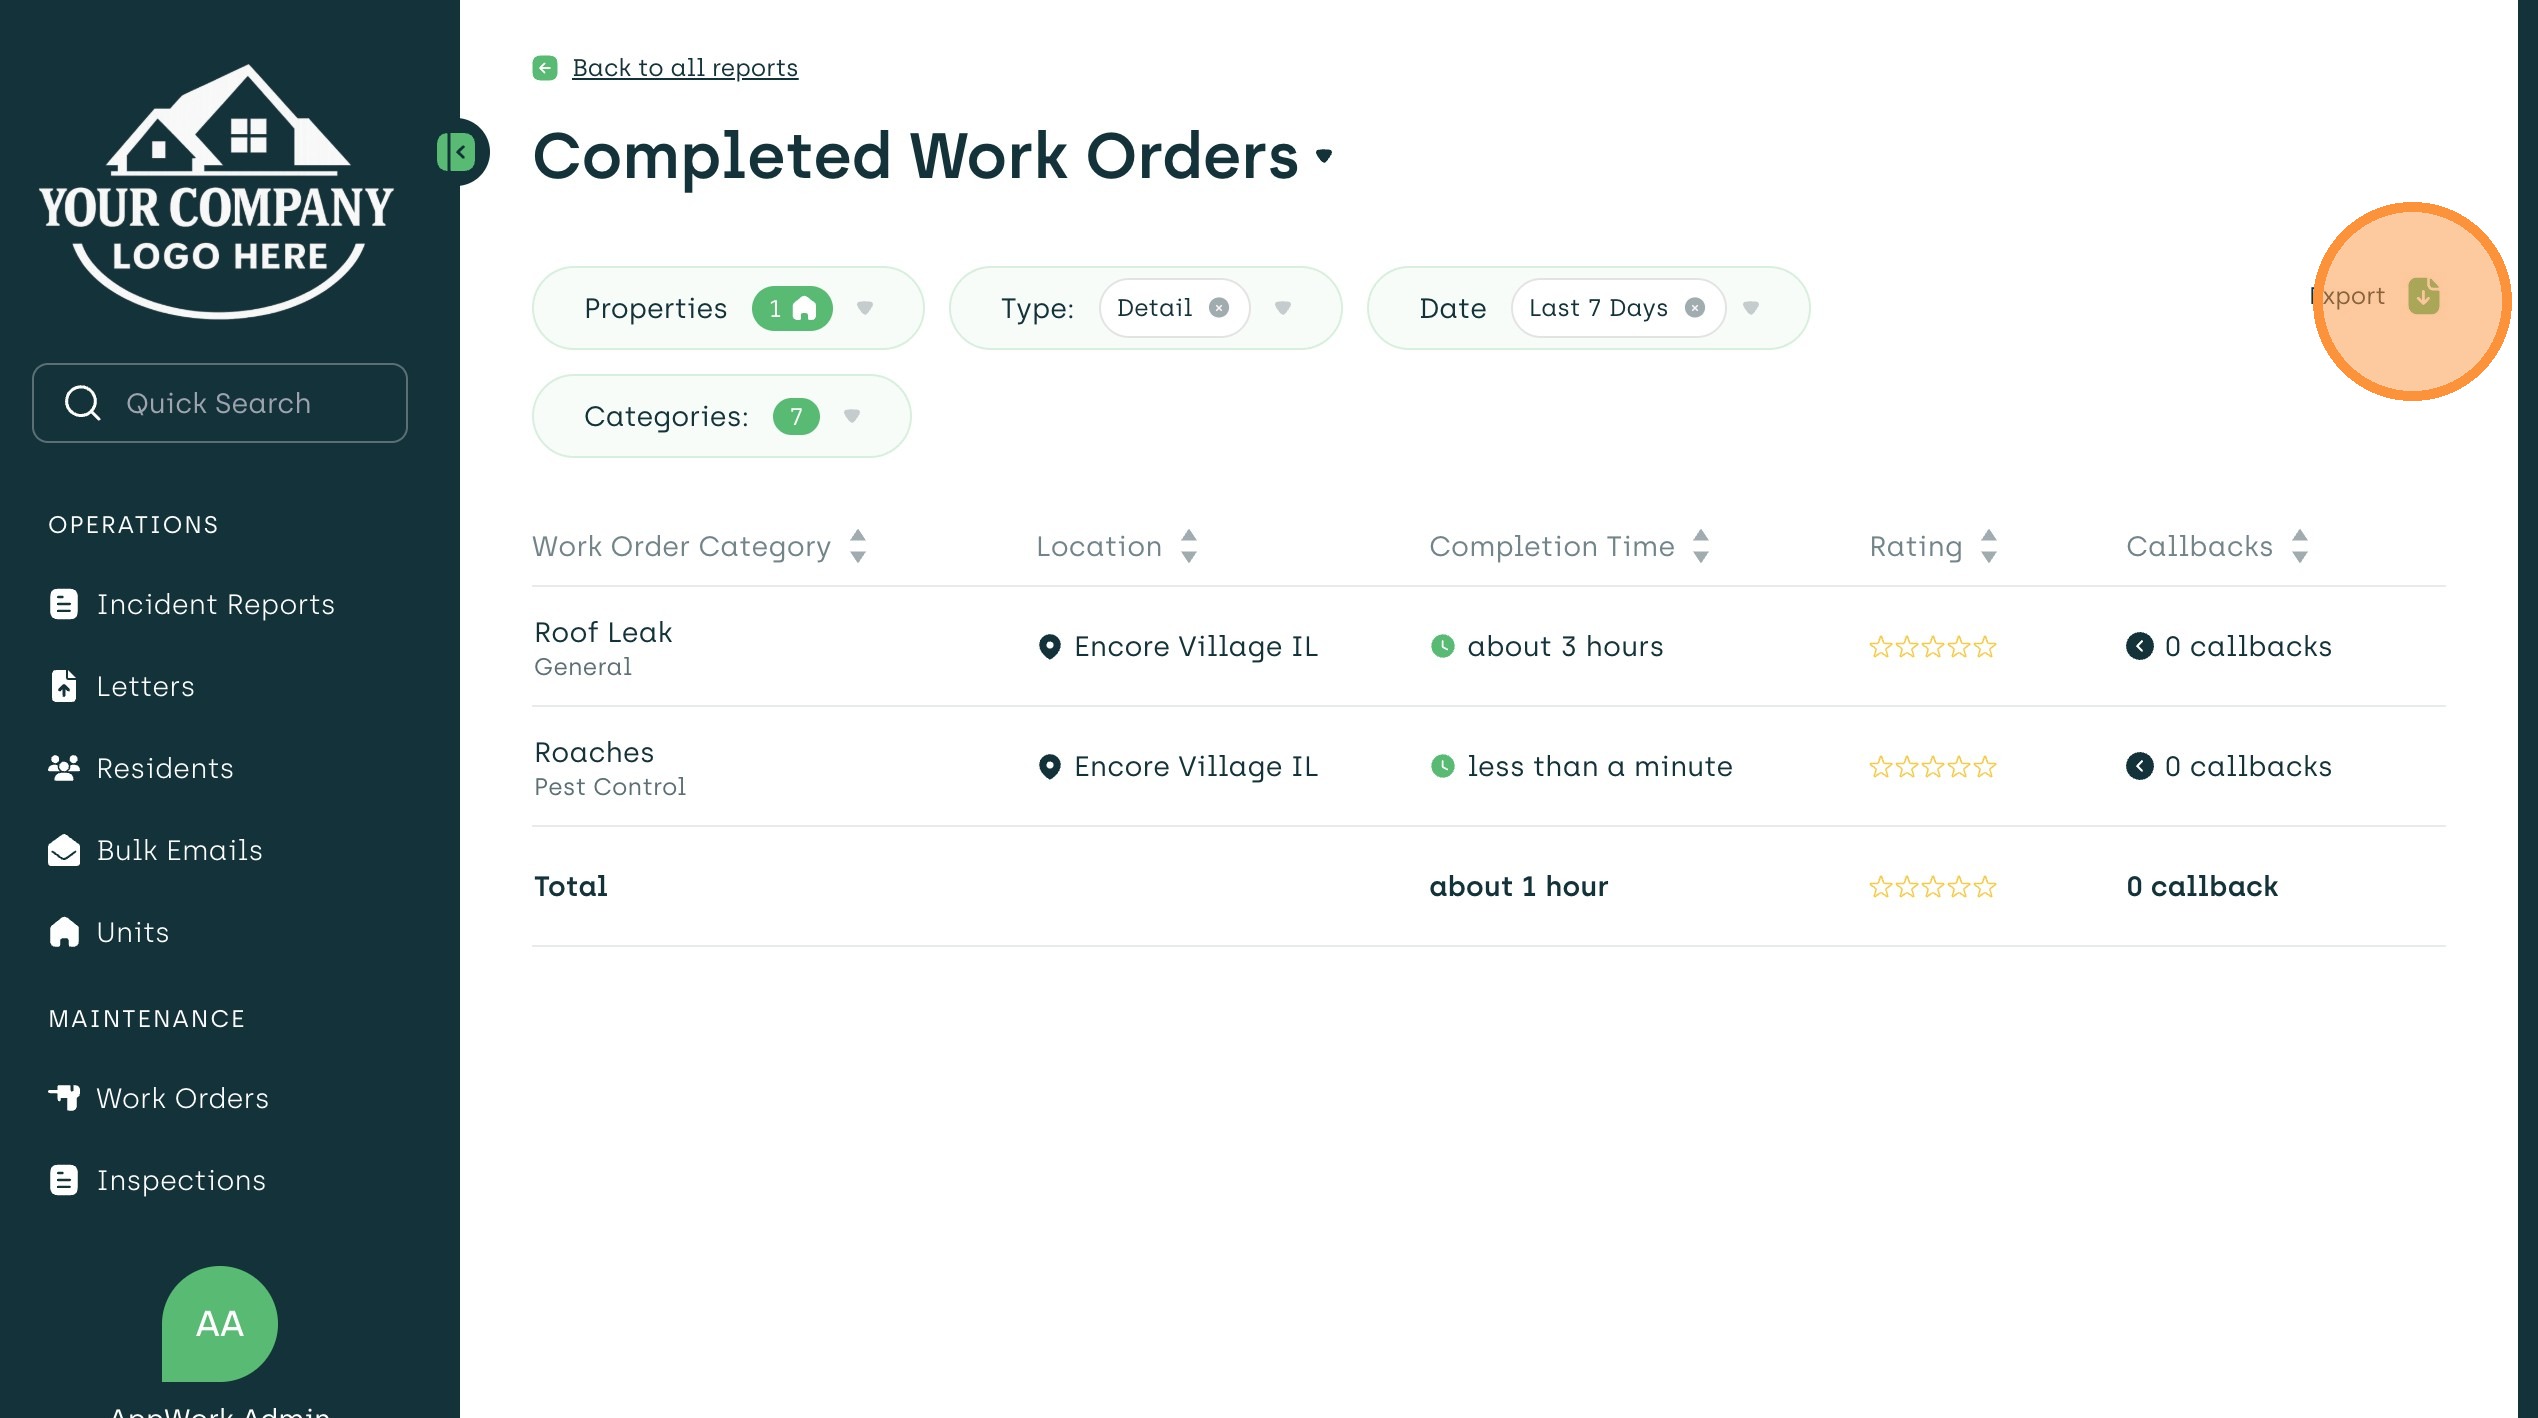Clear the Last 7 Days date filter
Image resolution: width=2538 pixels, height=1418 pixels.
pos(1694,308)
